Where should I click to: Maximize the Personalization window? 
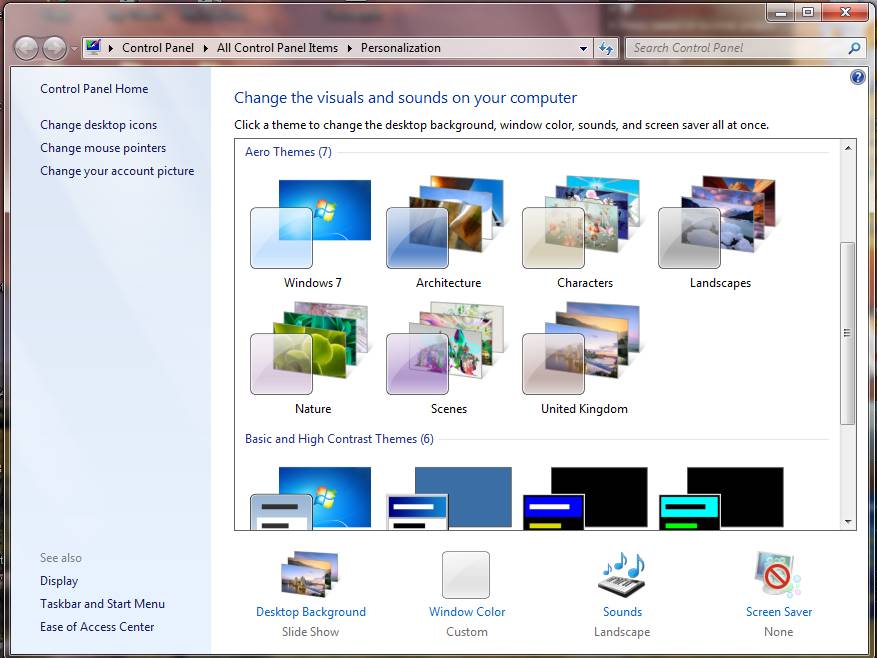(808, 12)
